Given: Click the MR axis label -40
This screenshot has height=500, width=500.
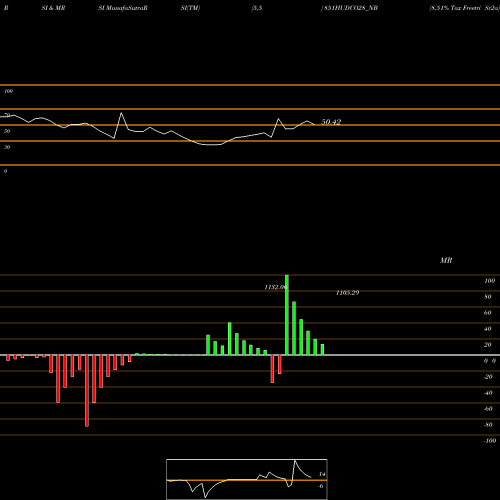Looking at the screenshot, I should (488, 393).
